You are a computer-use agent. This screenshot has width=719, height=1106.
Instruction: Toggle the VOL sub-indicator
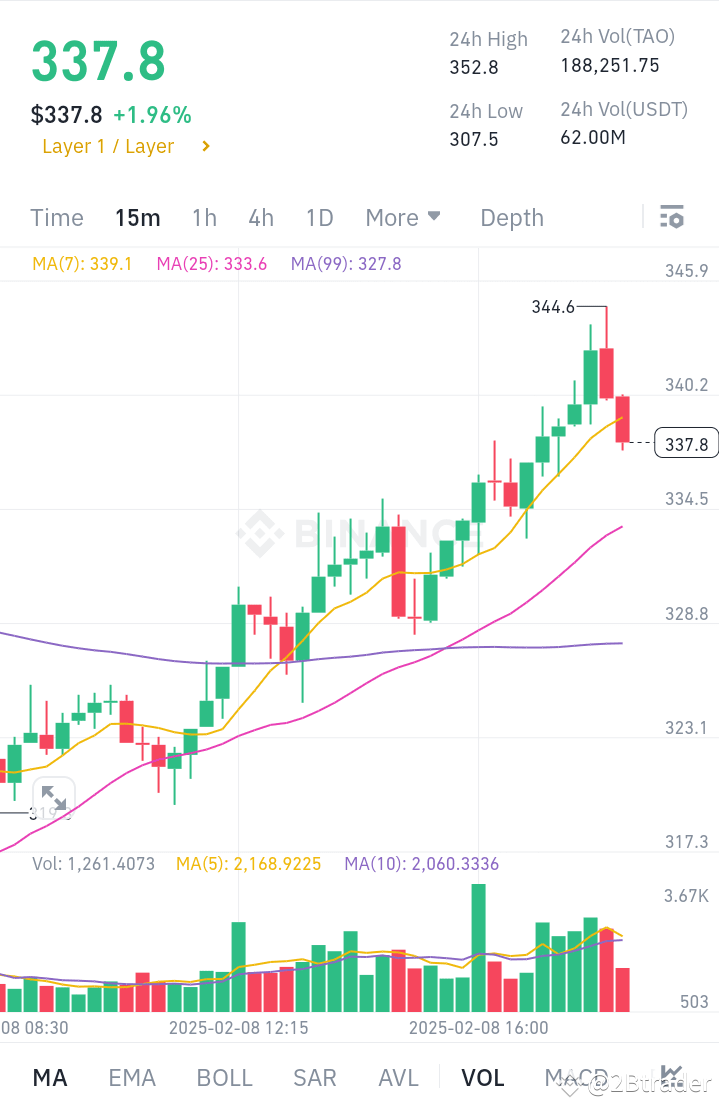pyautogui.click(x=483, y=1077)
